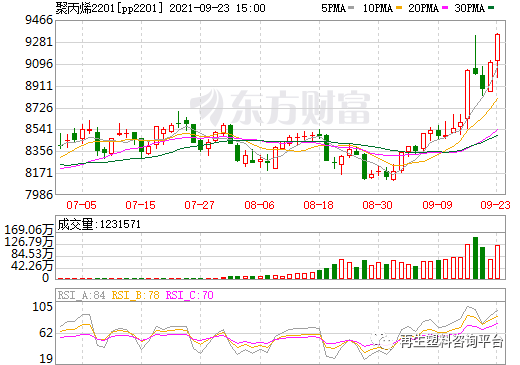Click price axis label 8911
520x365 pixels.
[39, 86]
